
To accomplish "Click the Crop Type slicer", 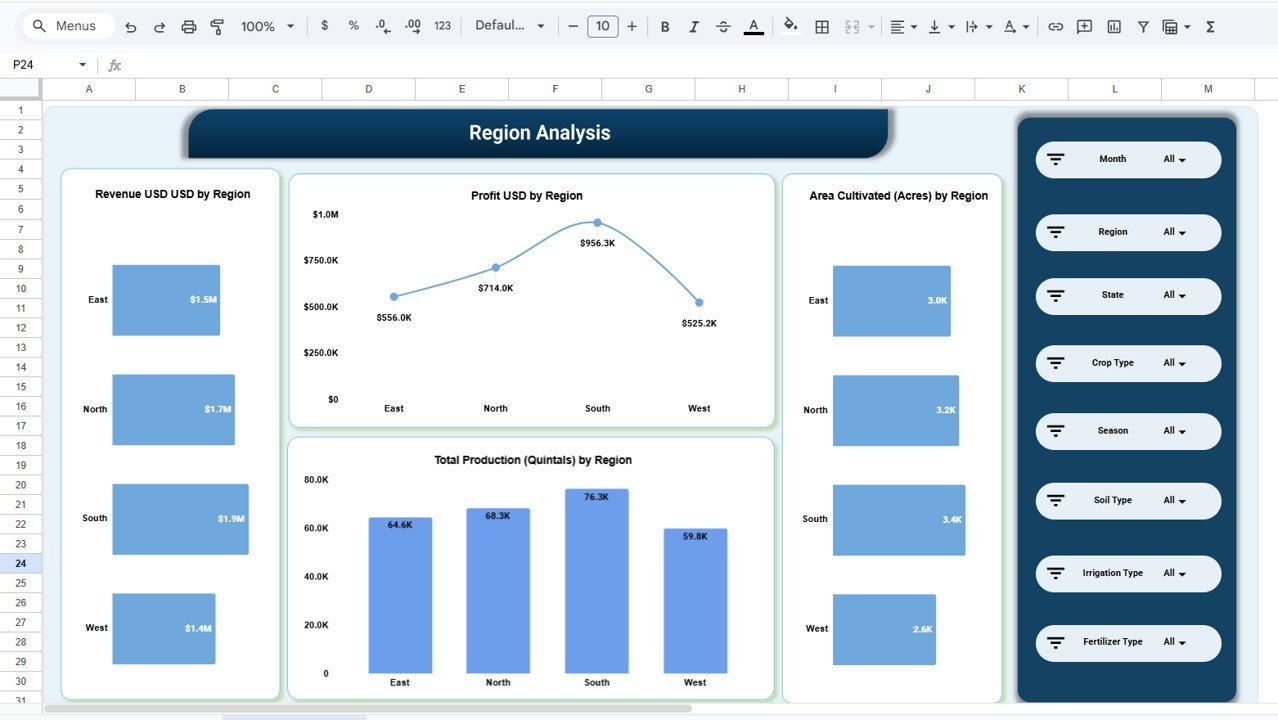I will (1128, 363).
